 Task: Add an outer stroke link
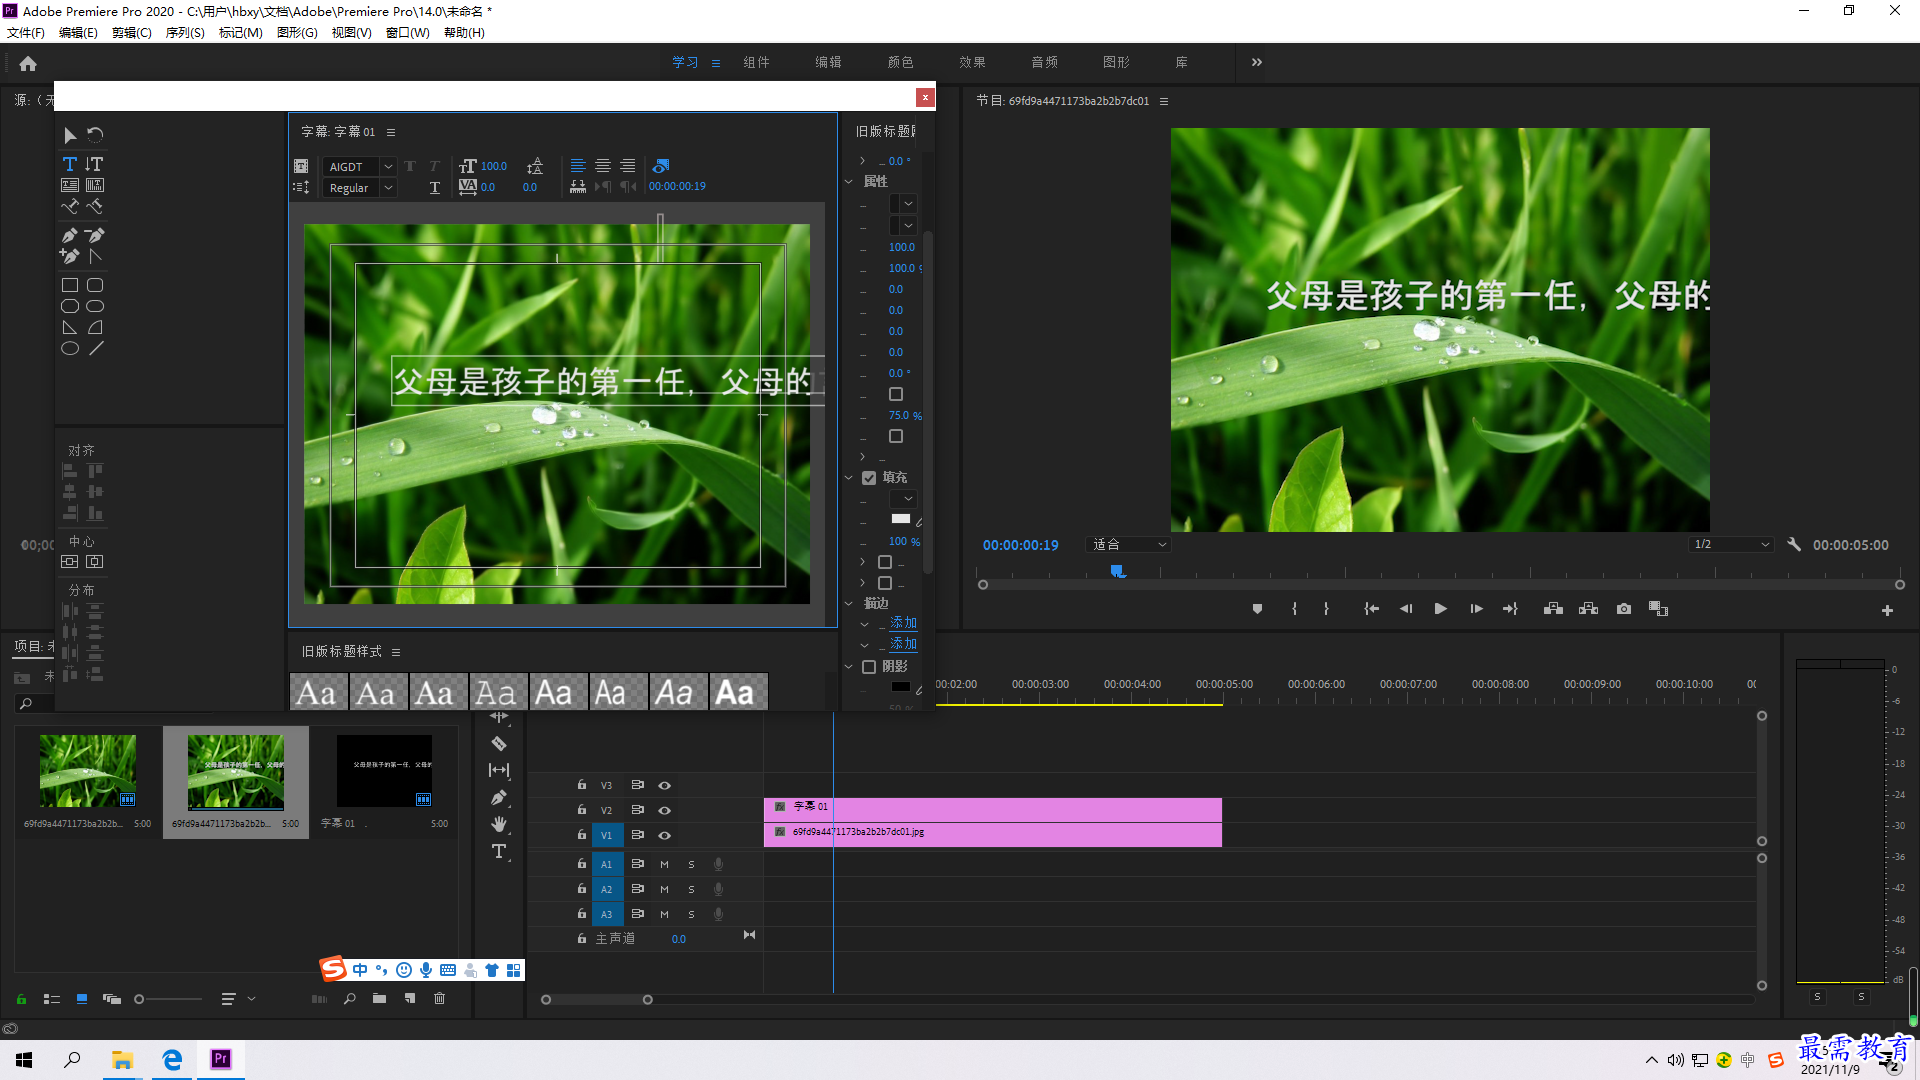903,644
